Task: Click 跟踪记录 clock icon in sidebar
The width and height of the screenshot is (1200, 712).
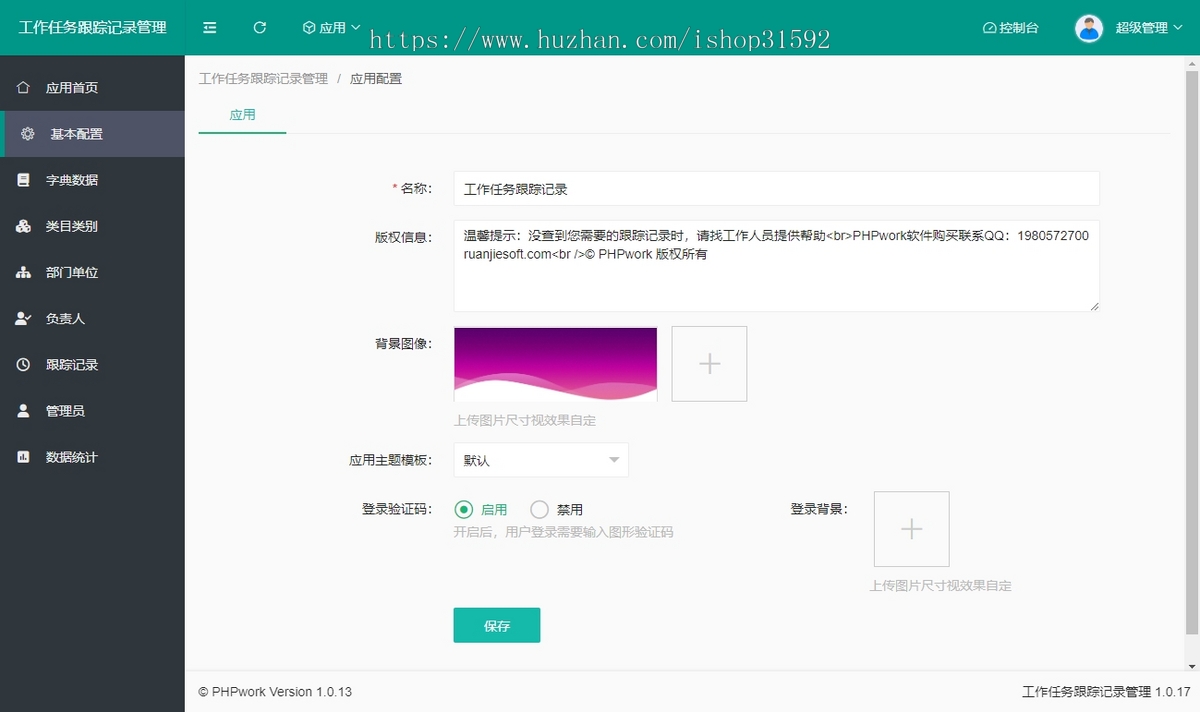Action: [x=24, y=365]
